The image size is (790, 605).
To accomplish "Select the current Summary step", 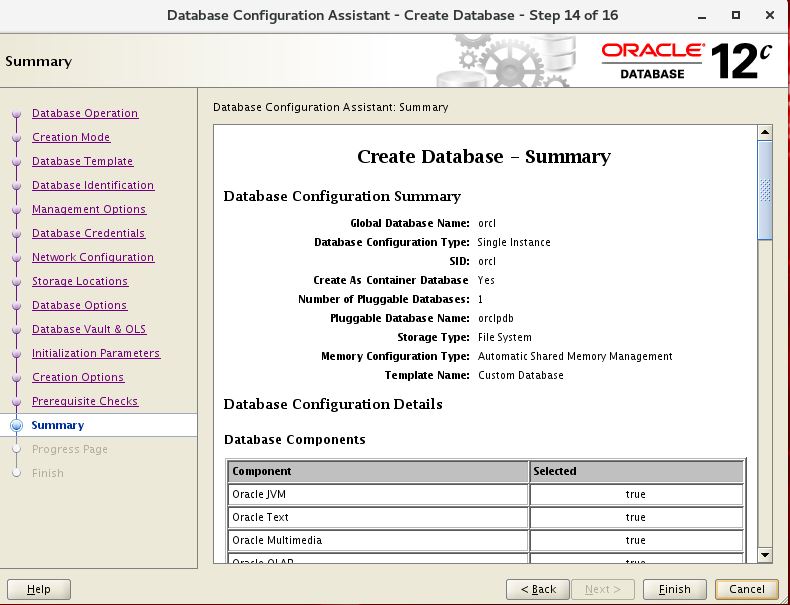I will click(57, 425).
